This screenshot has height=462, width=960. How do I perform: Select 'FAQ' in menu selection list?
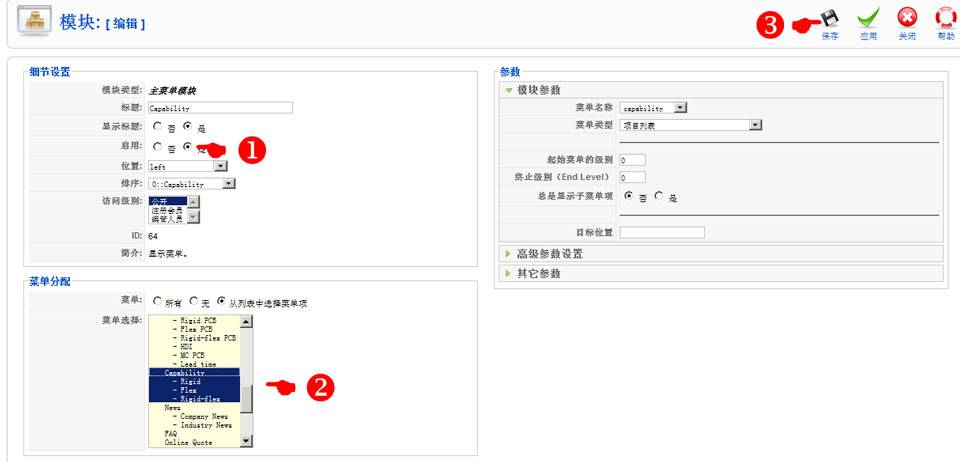pos(194,433)
